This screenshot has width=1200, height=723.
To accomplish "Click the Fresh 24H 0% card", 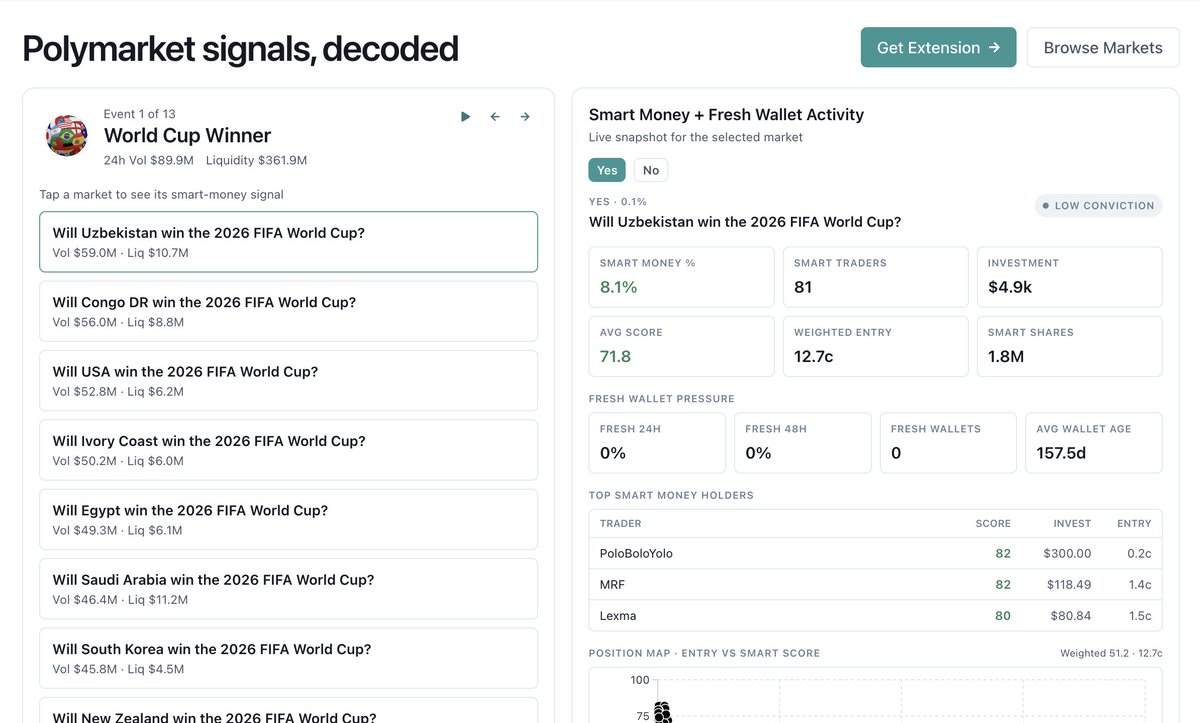I will click(x=657, y=443).
